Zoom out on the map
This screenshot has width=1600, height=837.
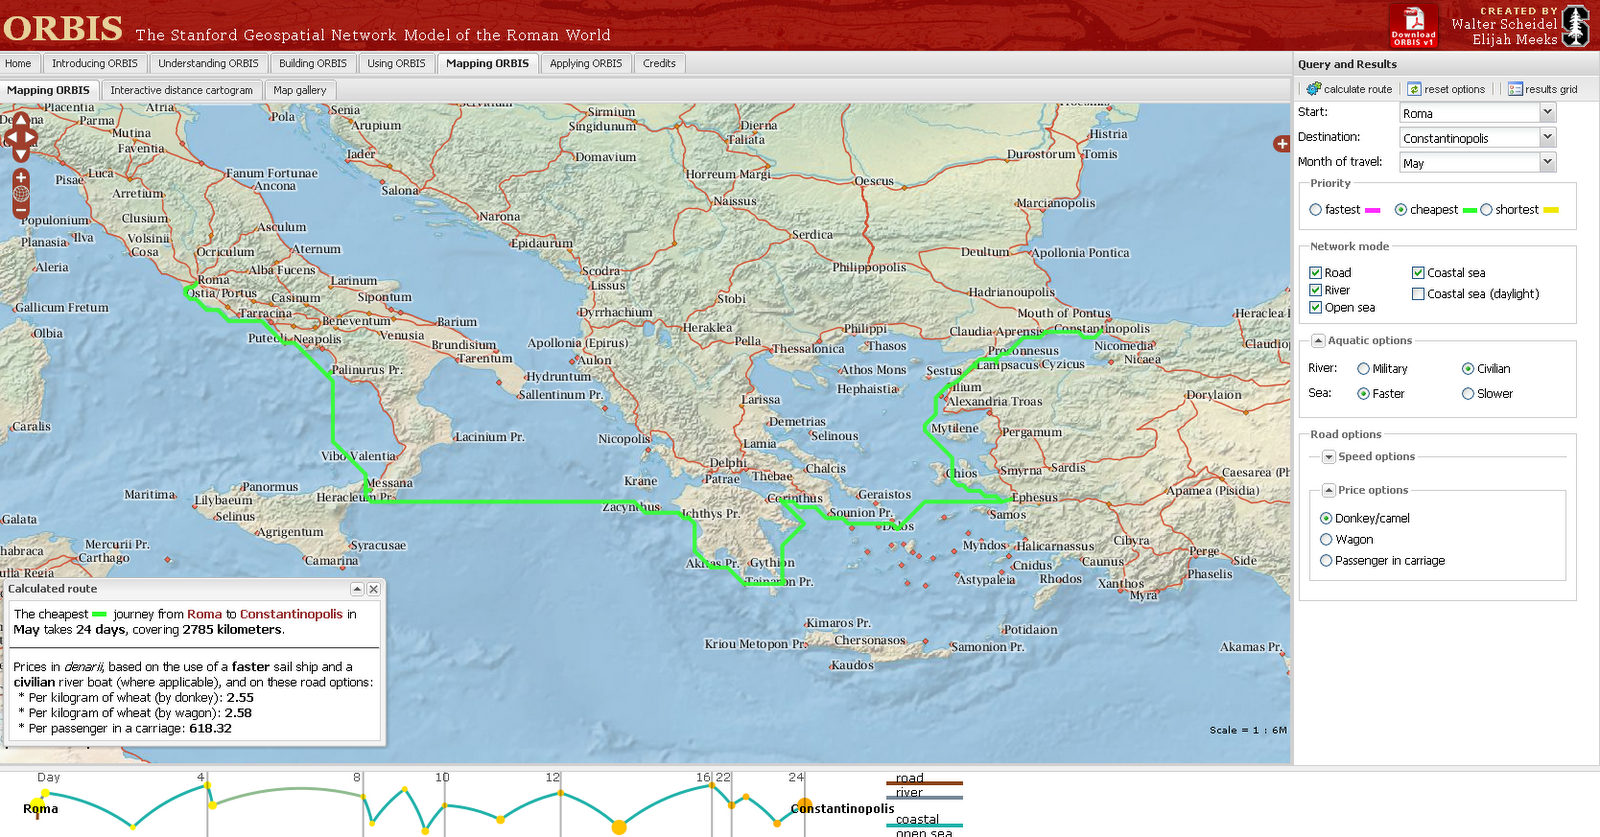(x=21, y=210)
